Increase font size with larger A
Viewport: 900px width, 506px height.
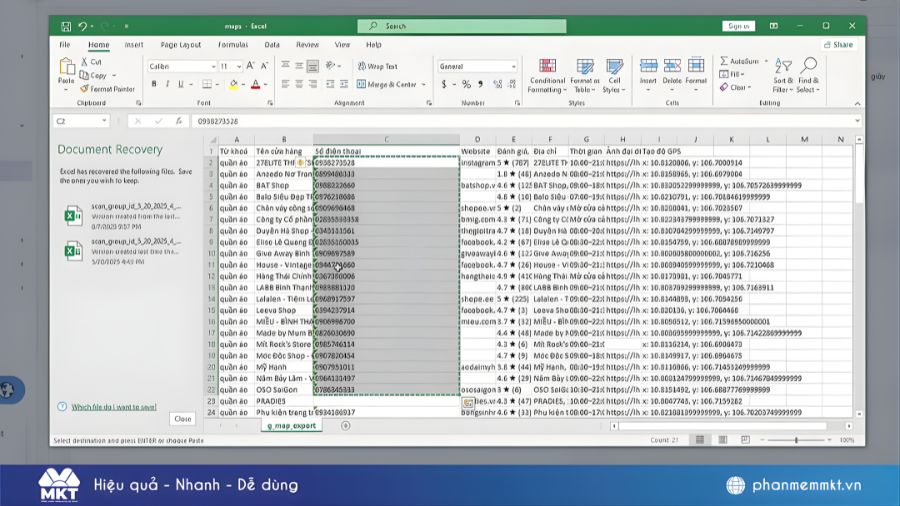250,66
